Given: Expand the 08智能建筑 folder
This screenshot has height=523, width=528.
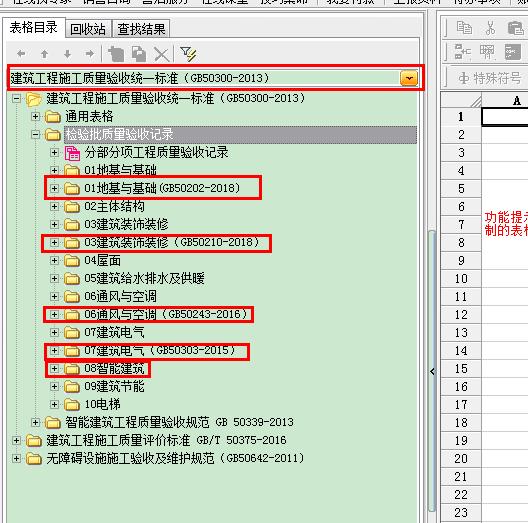Looking at the screenshot, I should (54, 368).
